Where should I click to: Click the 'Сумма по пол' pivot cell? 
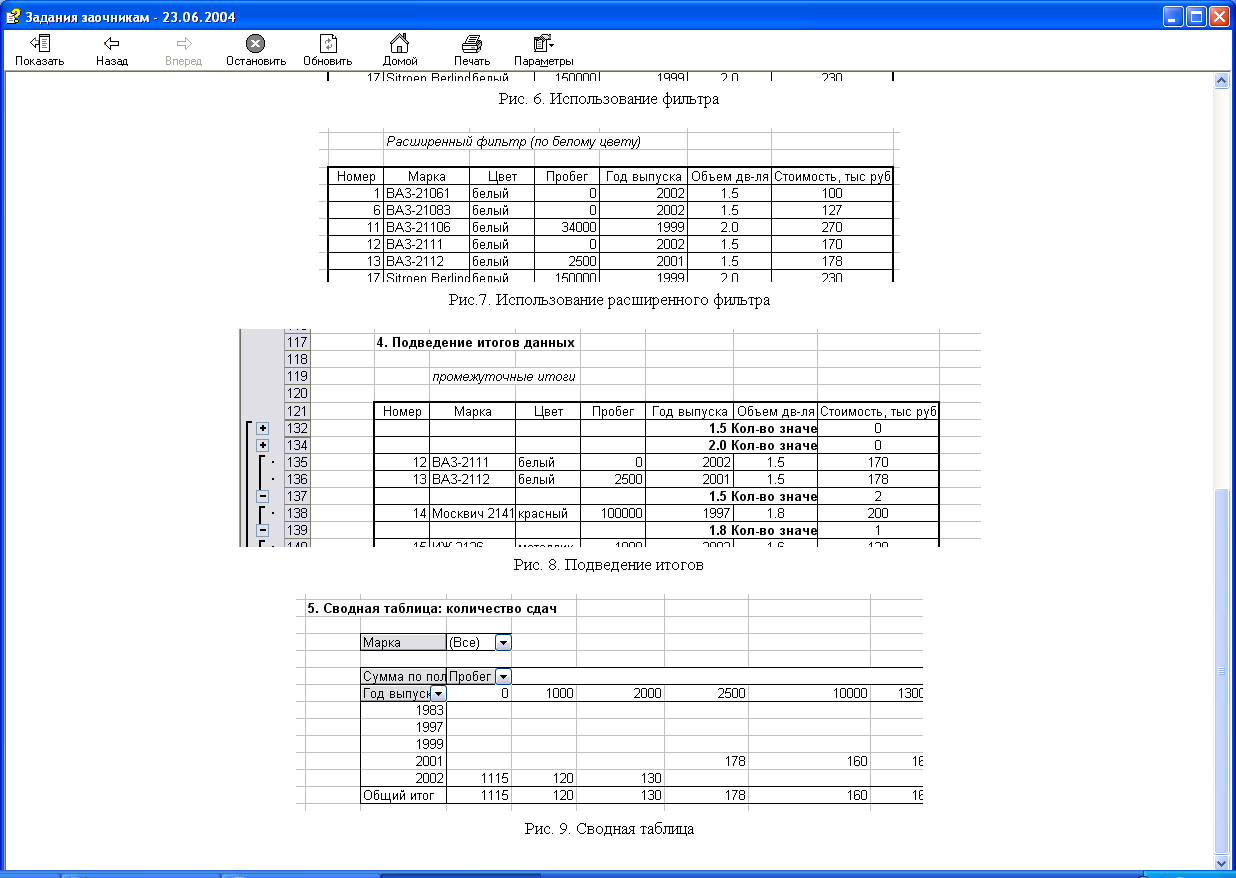[x=403, y=677]
